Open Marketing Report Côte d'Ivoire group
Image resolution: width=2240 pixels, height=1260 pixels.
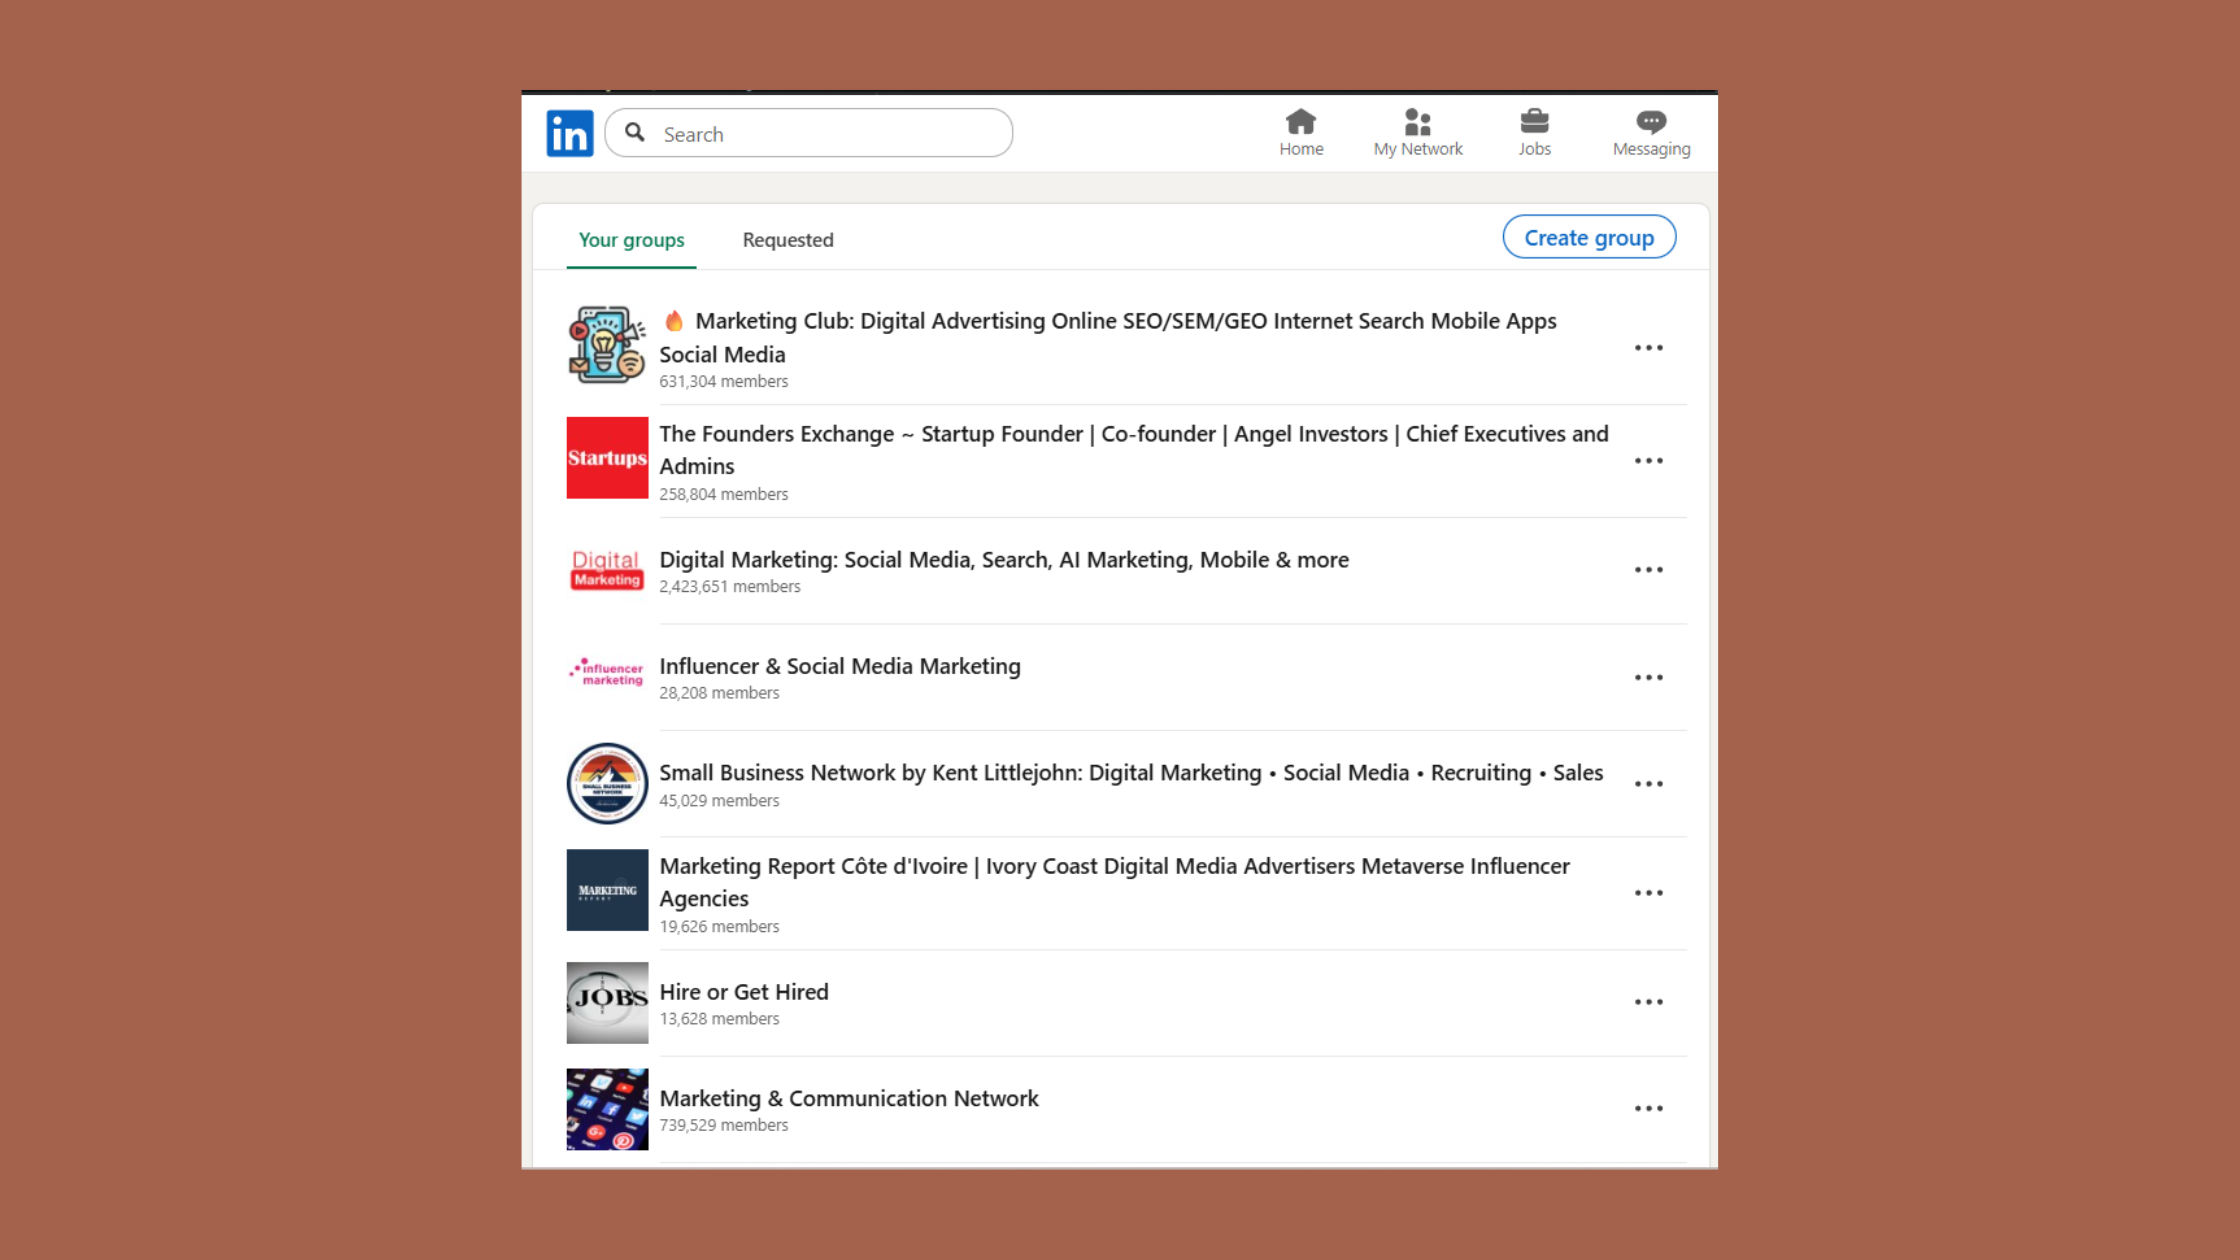click(1115, 882)
